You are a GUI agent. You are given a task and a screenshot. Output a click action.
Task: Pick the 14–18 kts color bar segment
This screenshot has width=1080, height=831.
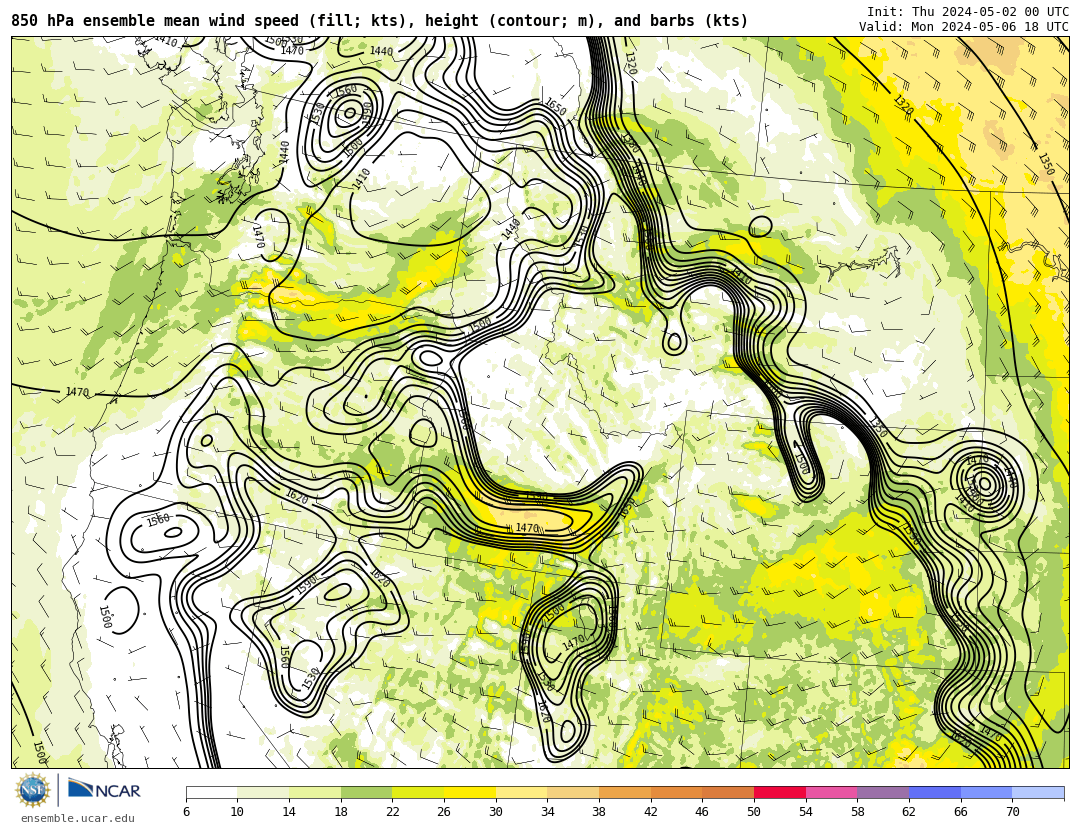click(315, 792)
